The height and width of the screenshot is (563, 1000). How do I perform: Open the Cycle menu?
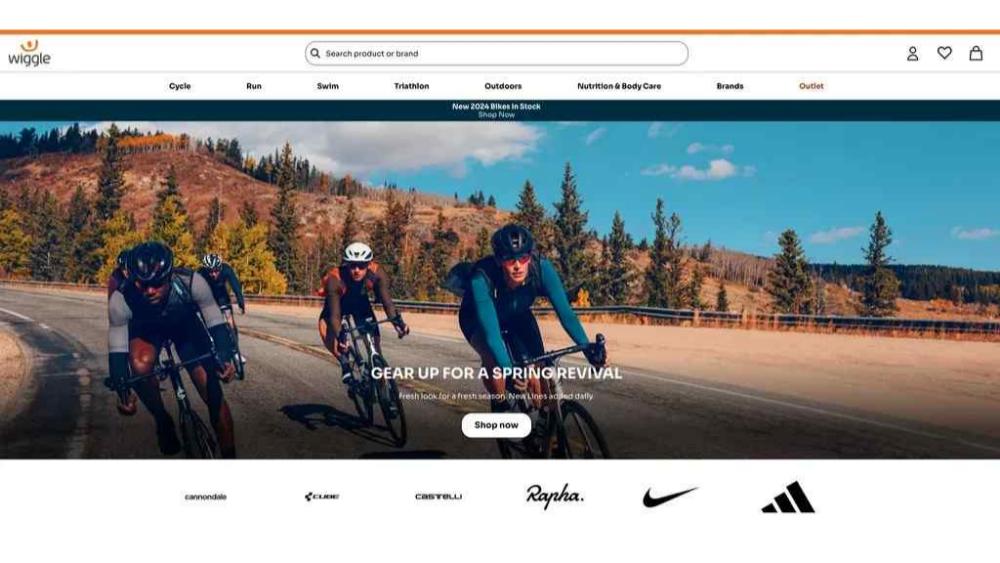click(x=180, y=86)
